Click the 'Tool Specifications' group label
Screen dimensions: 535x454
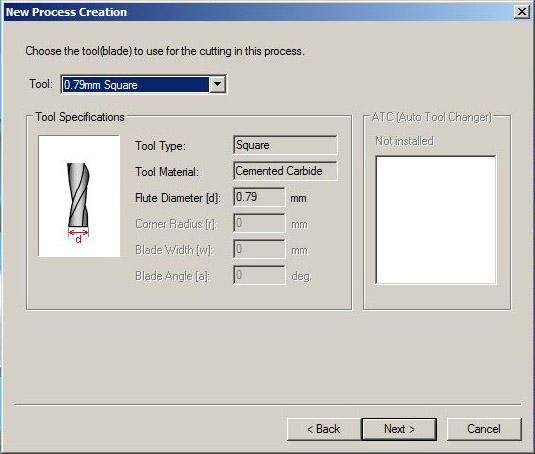(80, 117)
